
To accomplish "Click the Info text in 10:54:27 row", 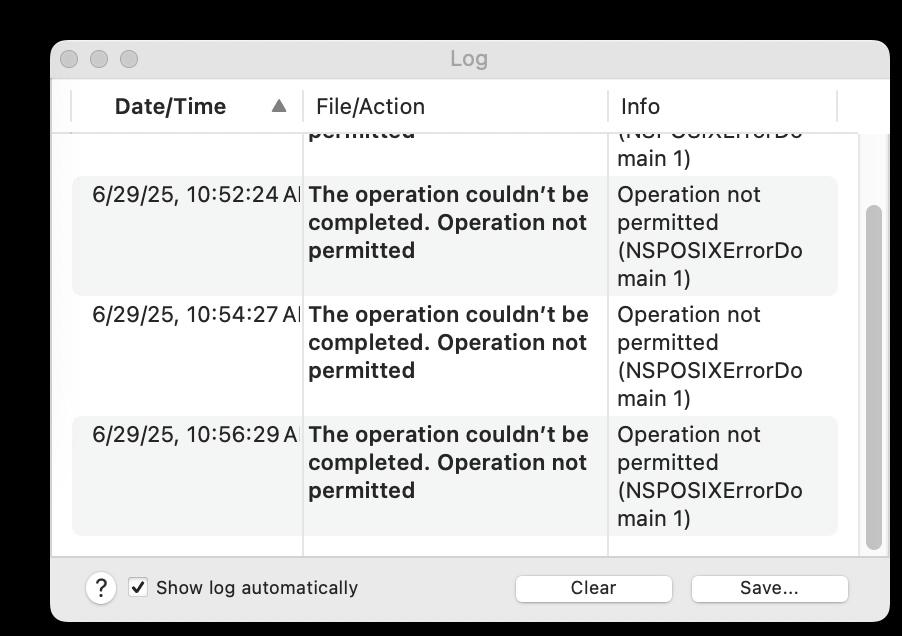I will [710, 357].
